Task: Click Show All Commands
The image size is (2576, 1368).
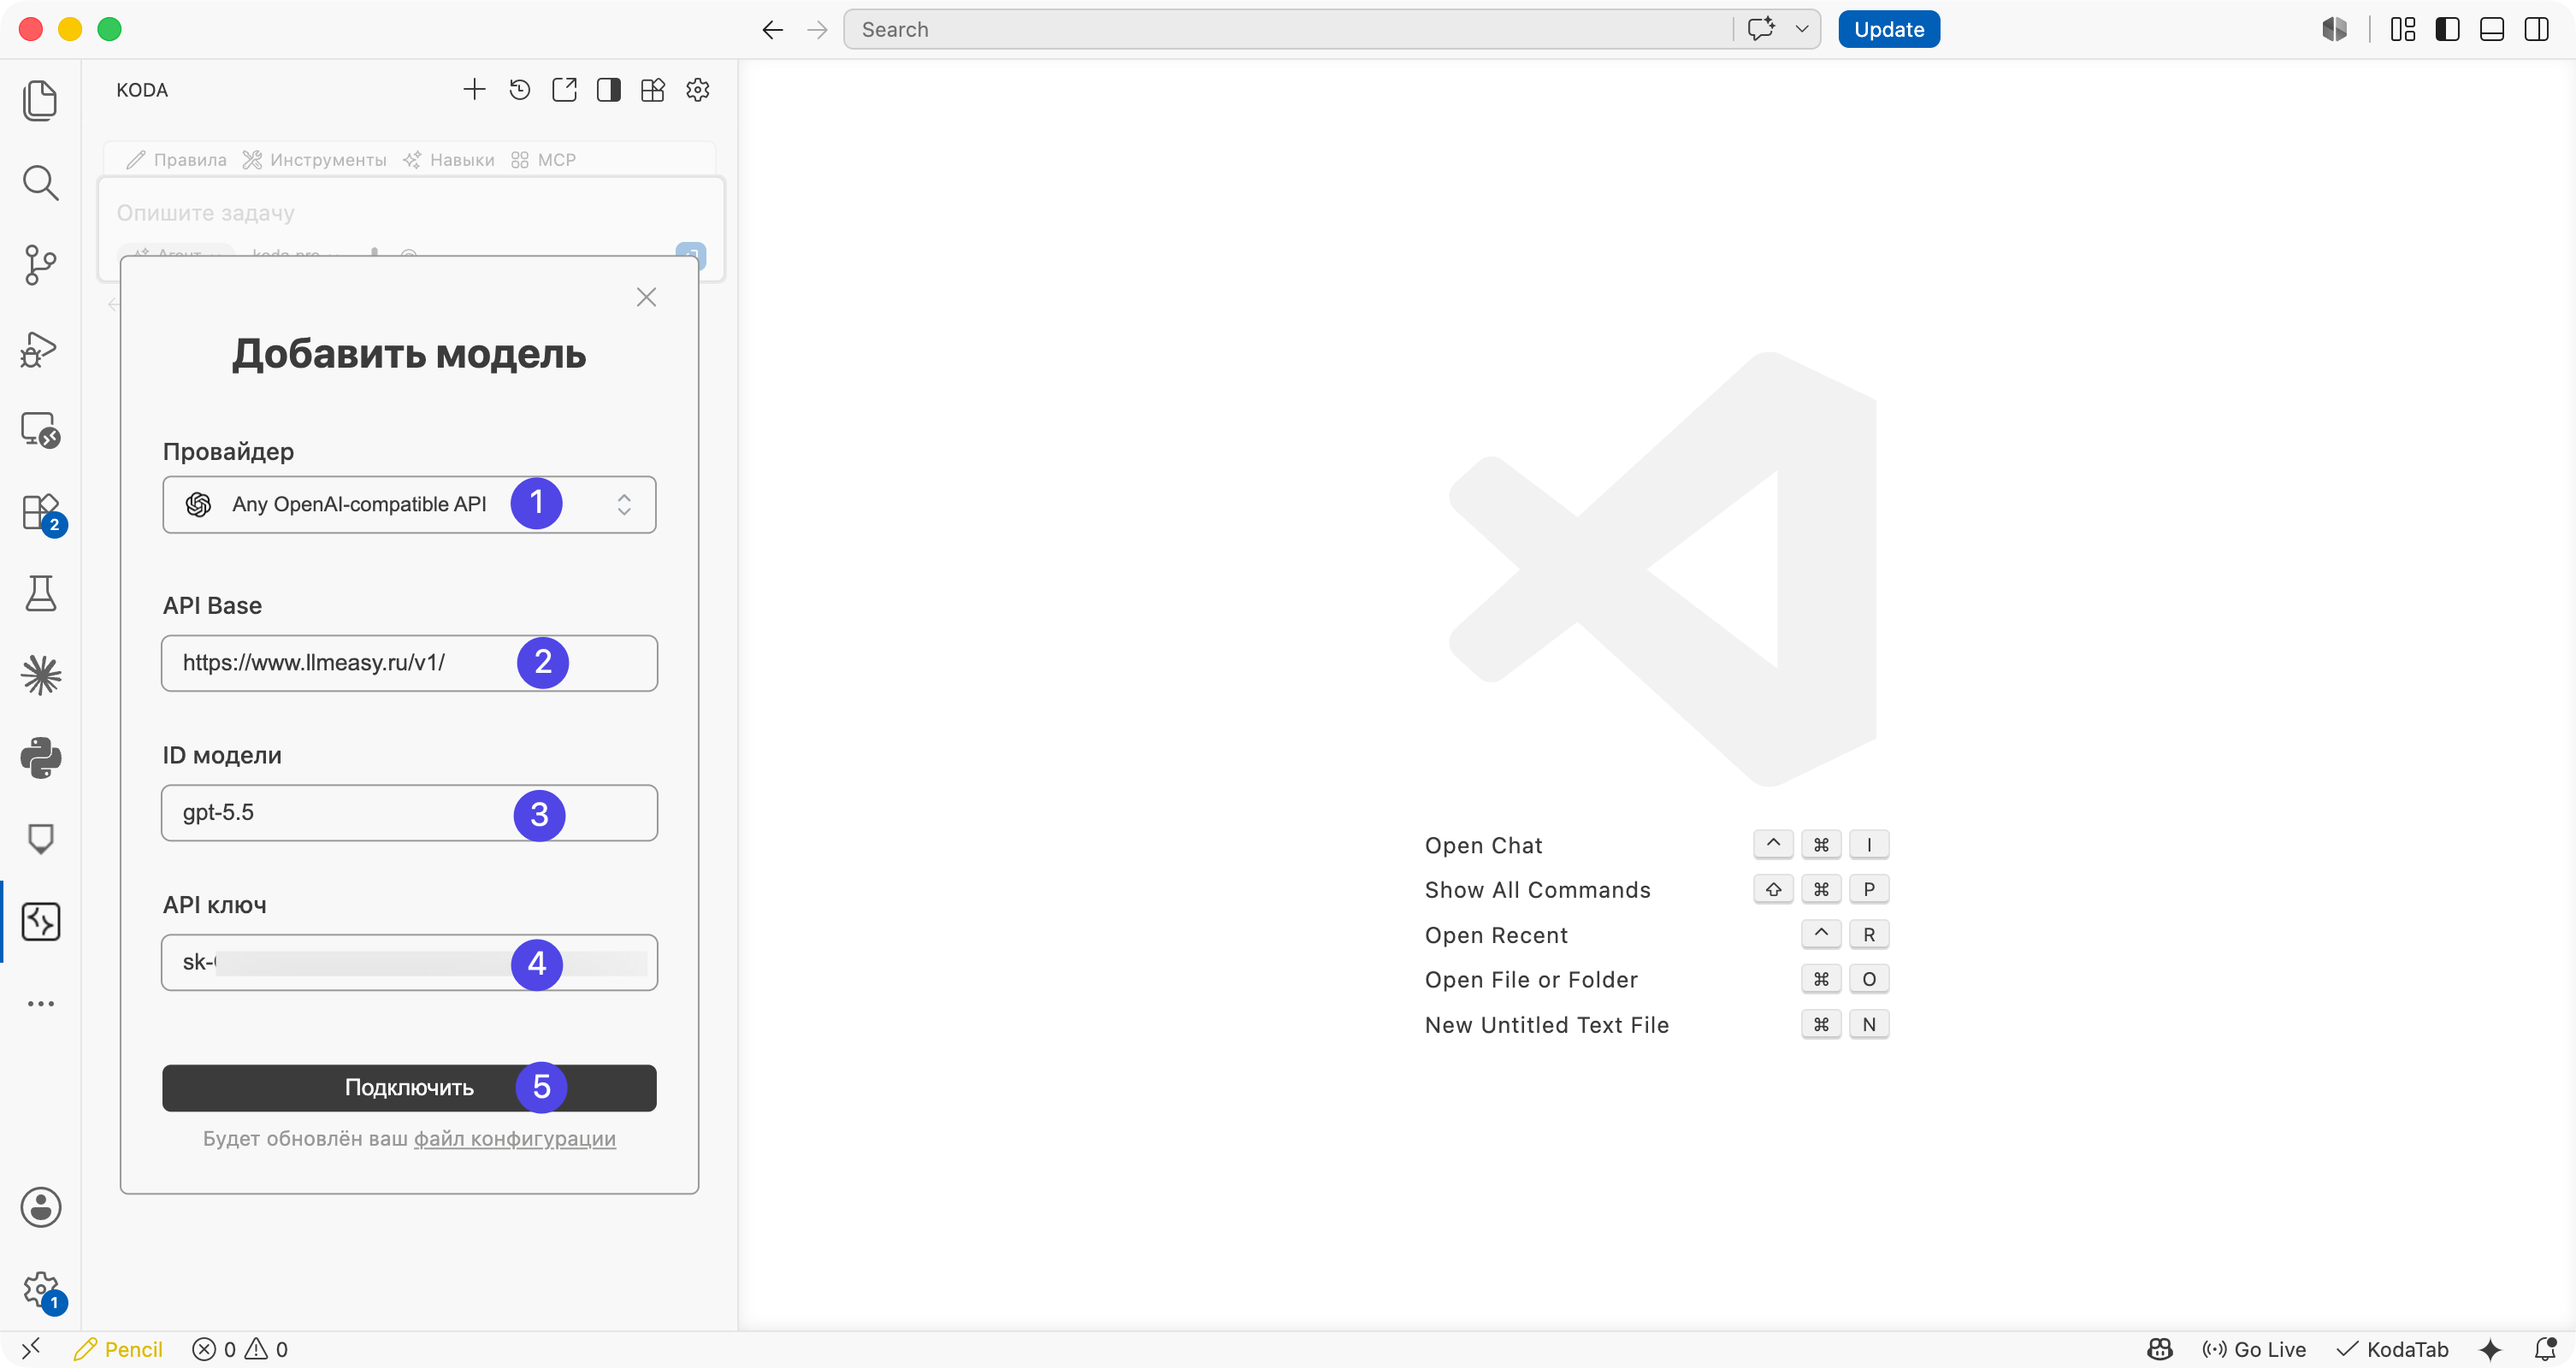Action: click(x=1537, y=890)
